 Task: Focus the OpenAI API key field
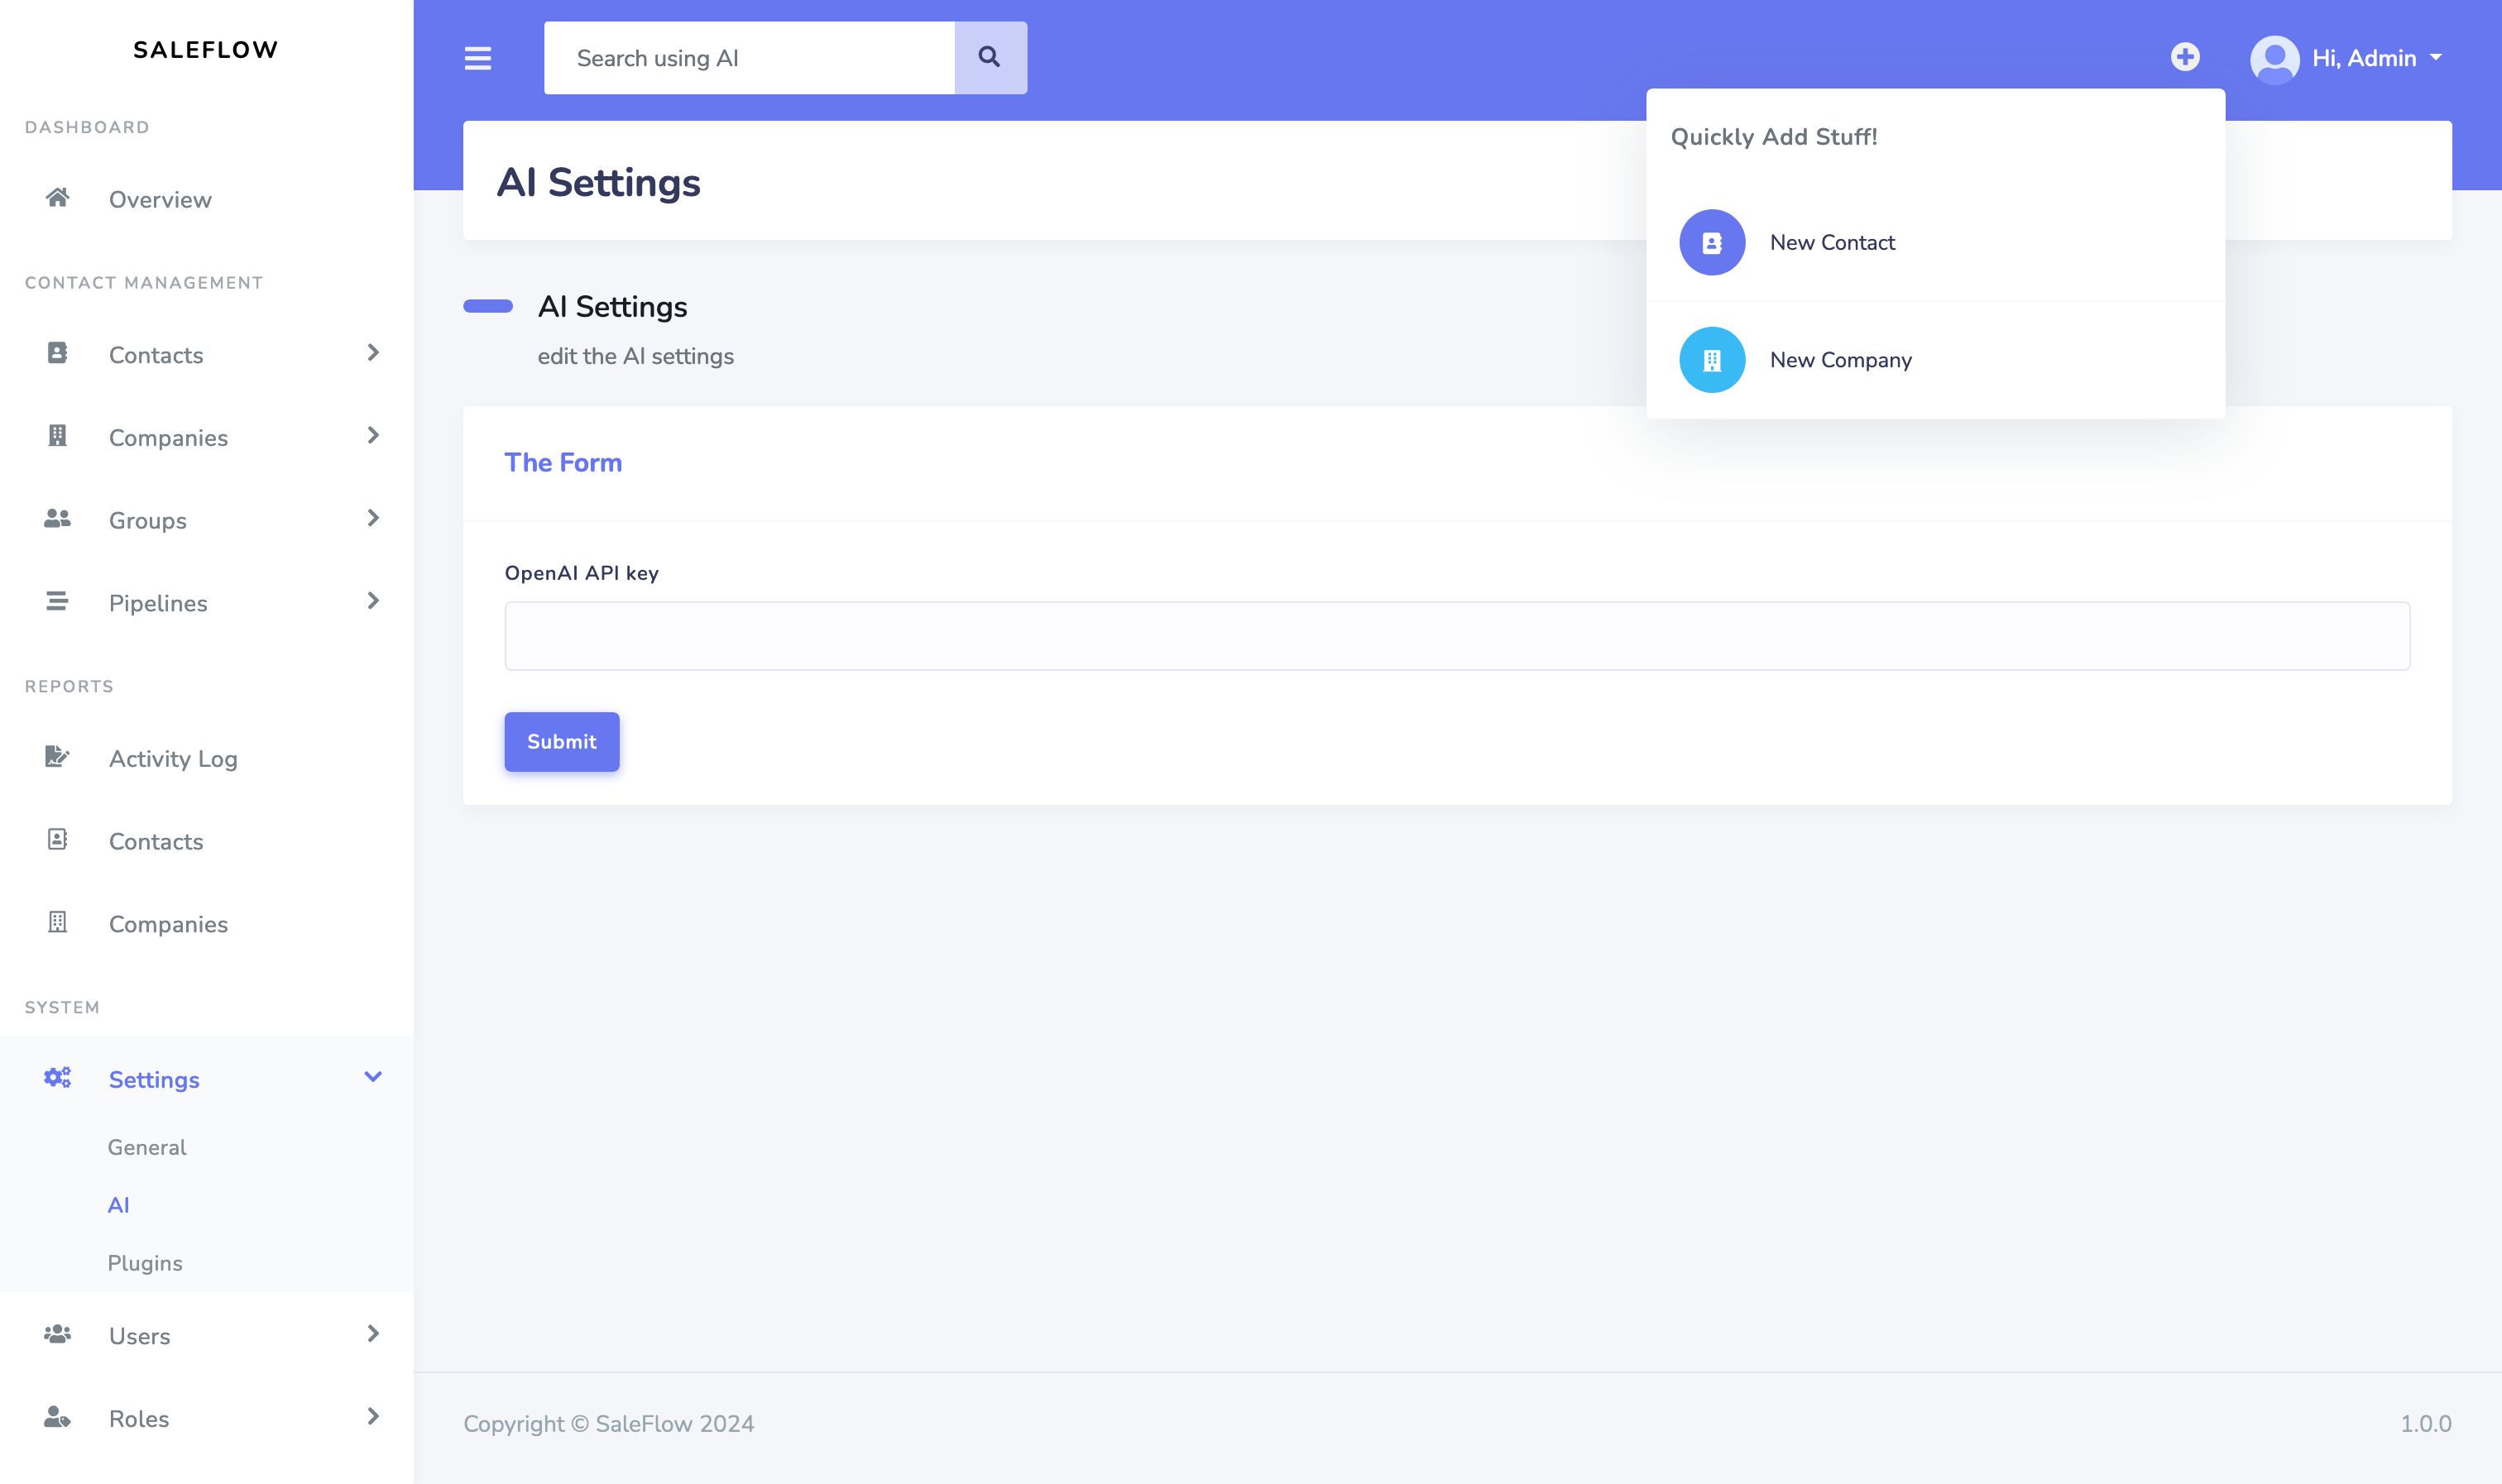(x=1457, y=636)
